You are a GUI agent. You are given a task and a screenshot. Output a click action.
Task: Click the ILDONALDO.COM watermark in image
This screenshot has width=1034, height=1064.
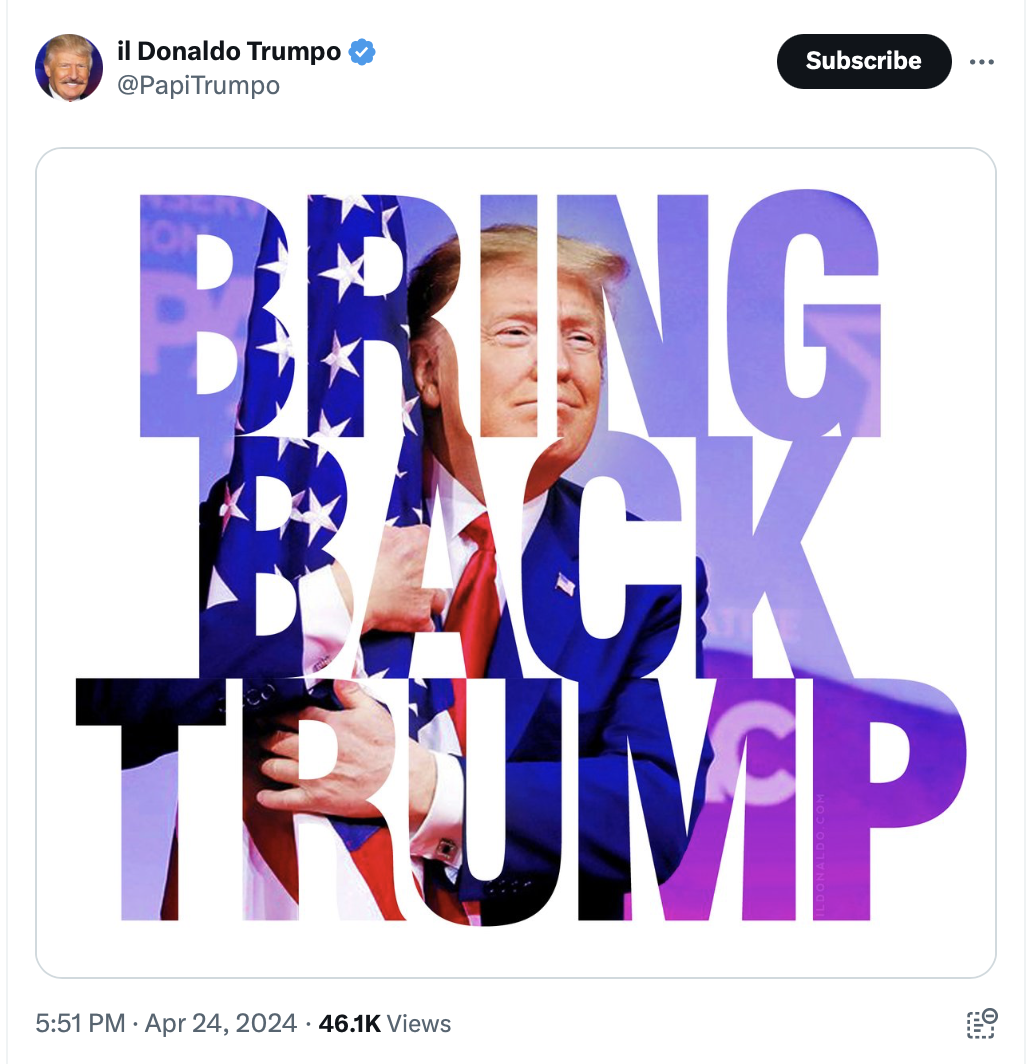click(820, 855)
